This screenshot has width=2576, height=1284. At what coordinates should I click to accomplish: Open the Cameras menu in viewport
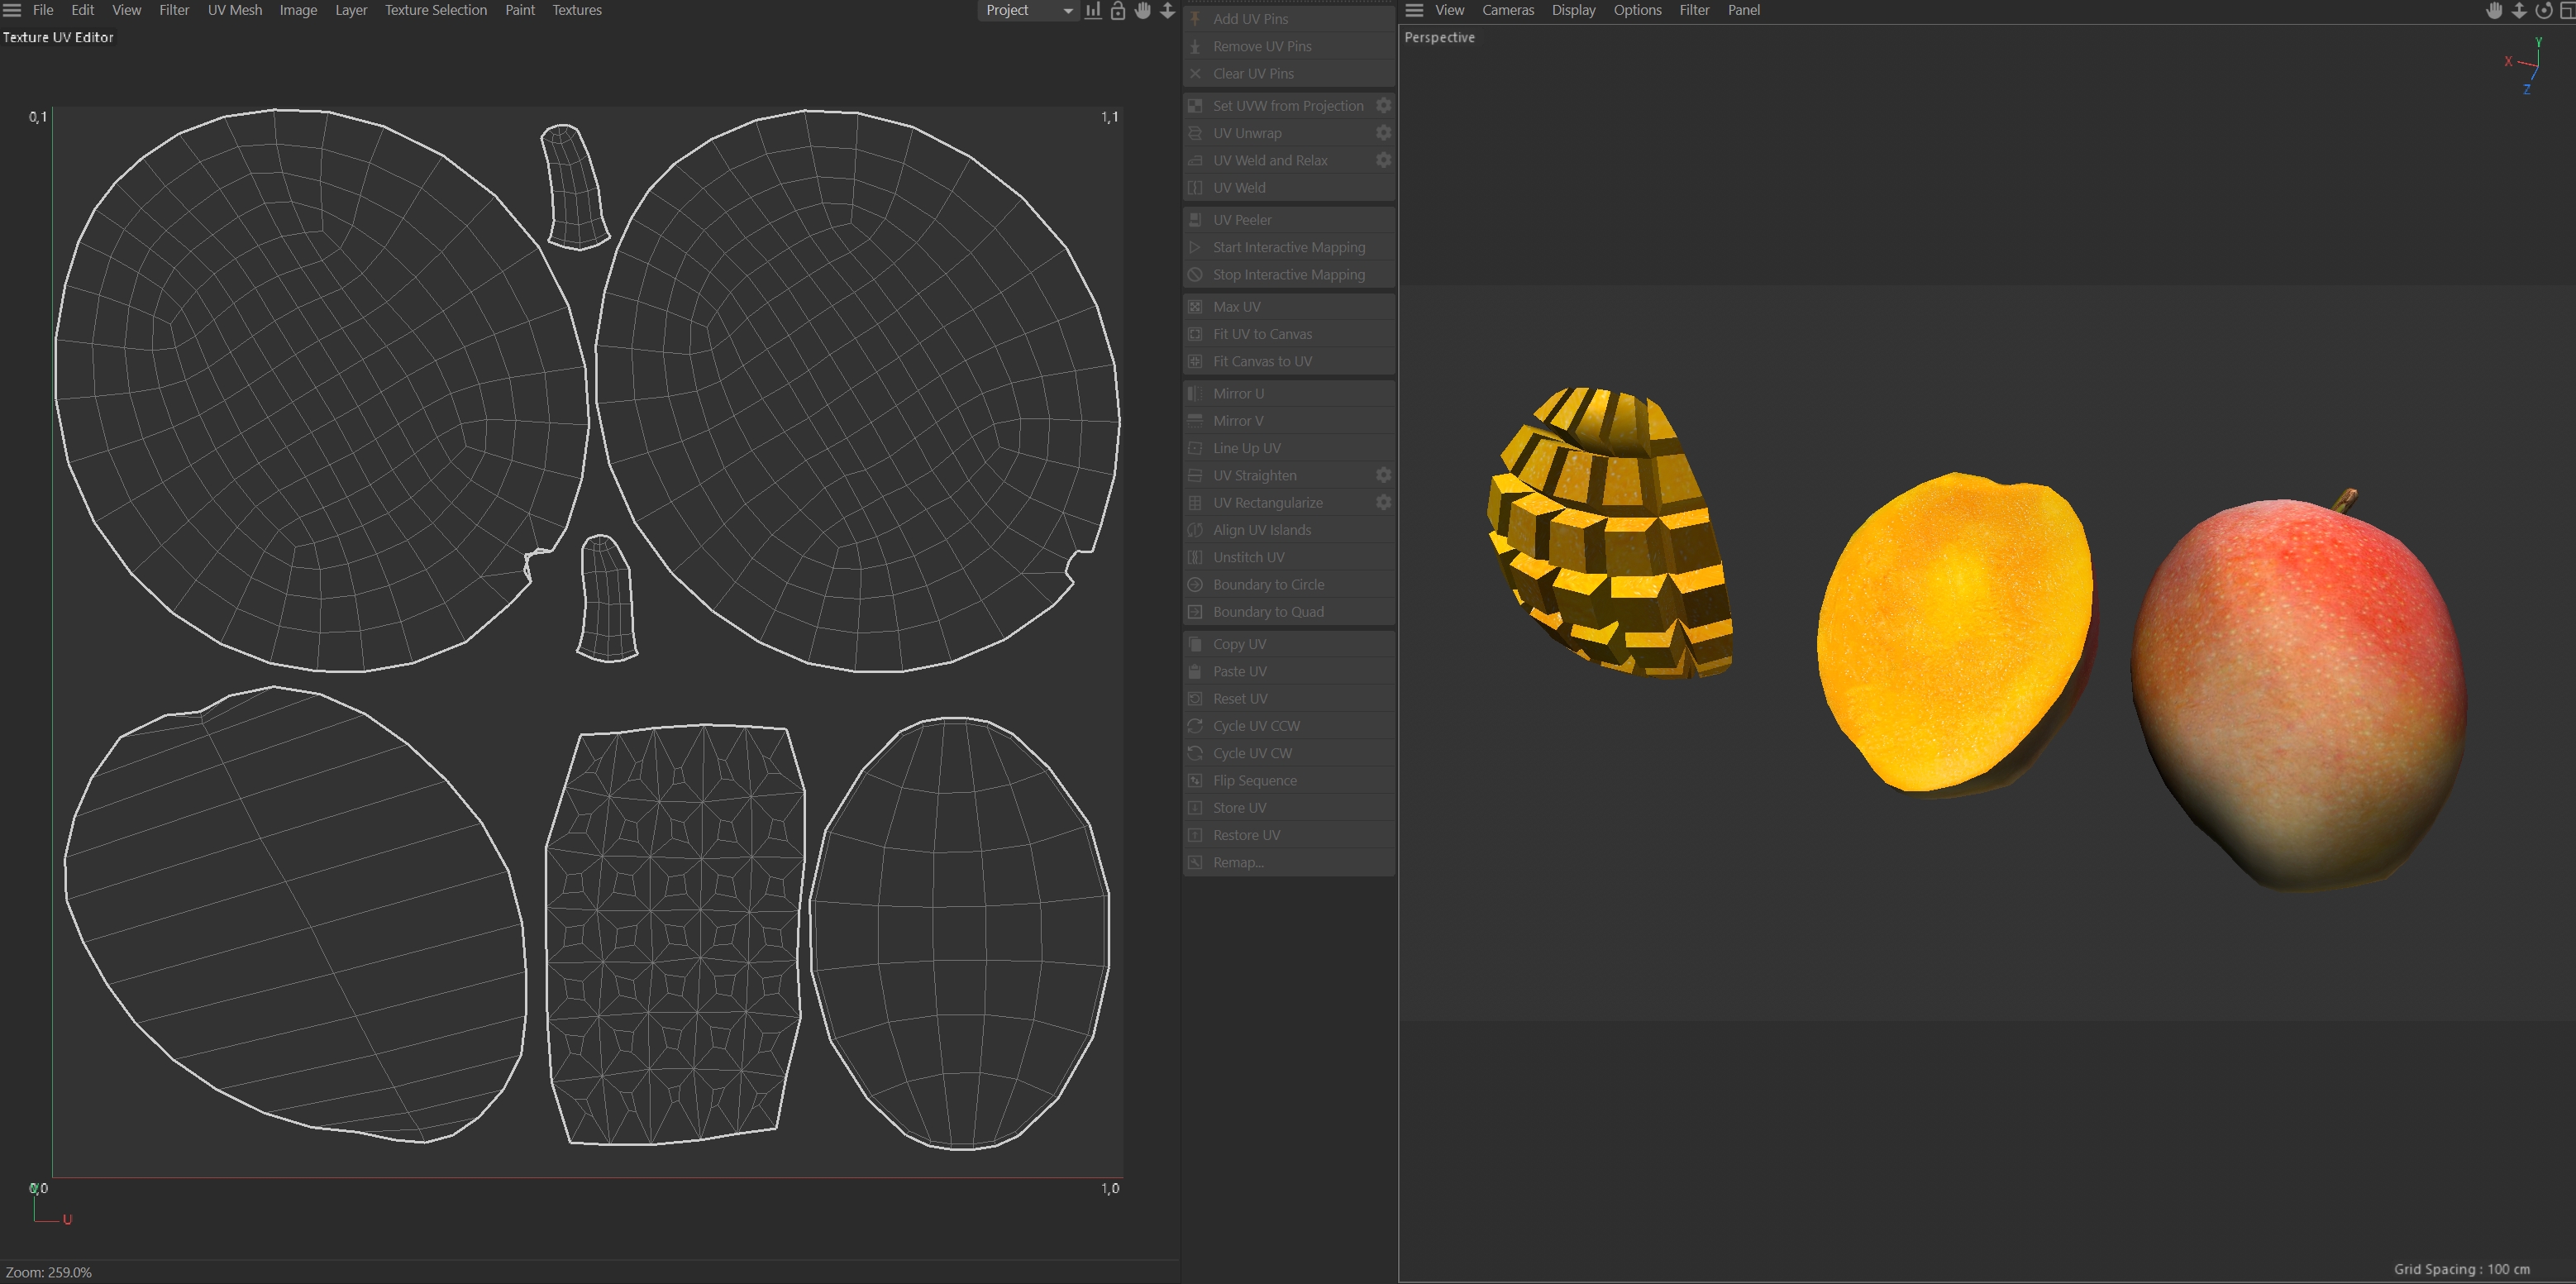[1507, 10]
